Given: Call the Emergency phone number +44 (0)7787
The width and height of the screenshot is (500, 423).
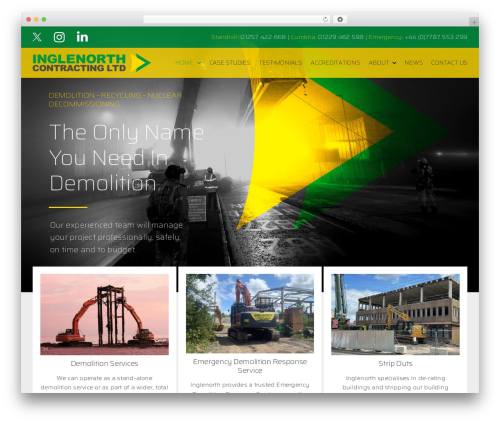Looking at the screenshot, I should click(x=436, y=37).
